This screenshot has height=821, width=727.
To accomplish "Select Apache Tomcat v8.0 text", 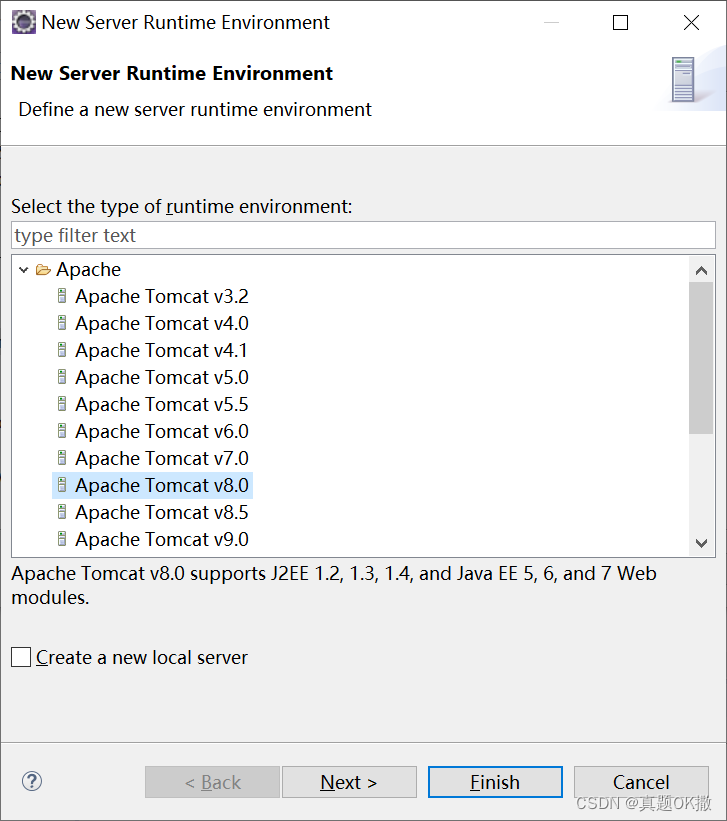I will pyautogui.click(x=162, y=486).
